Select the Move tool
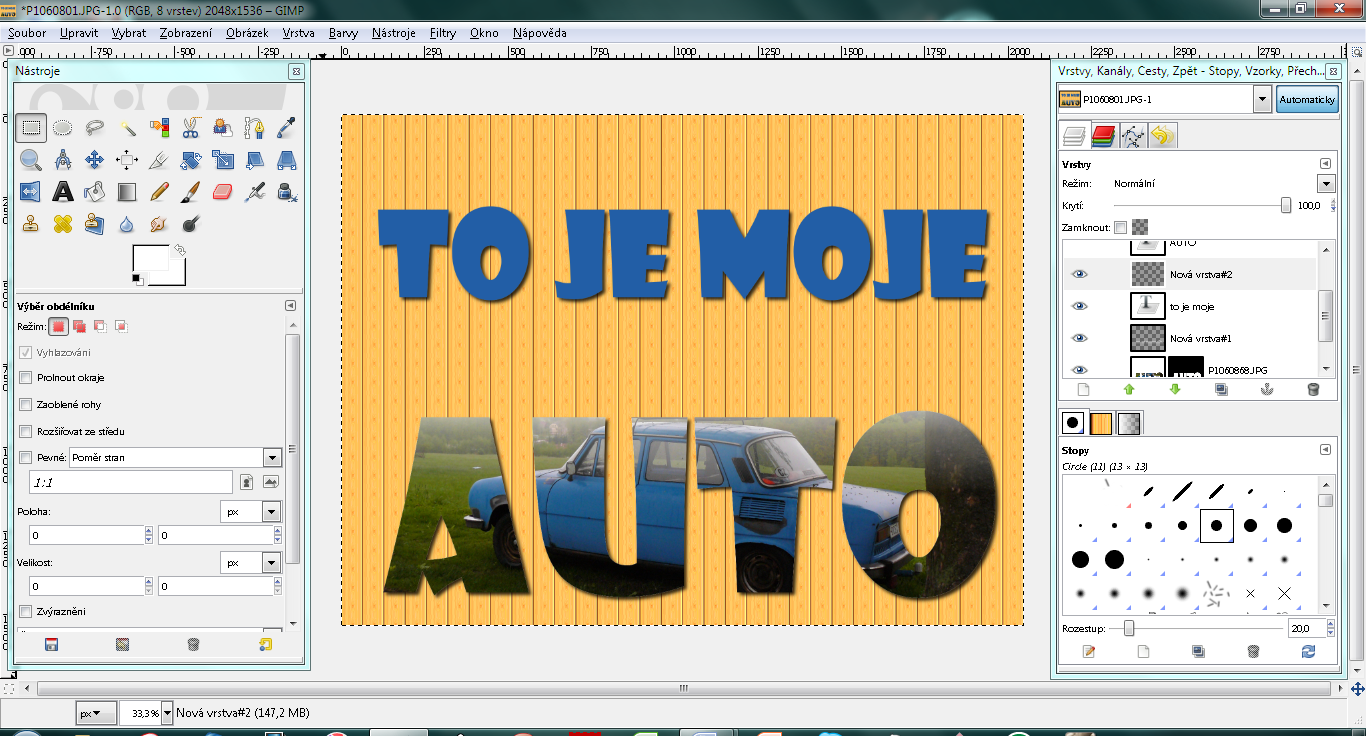This screenshot has width=1366, height=736. click(95, 159)
